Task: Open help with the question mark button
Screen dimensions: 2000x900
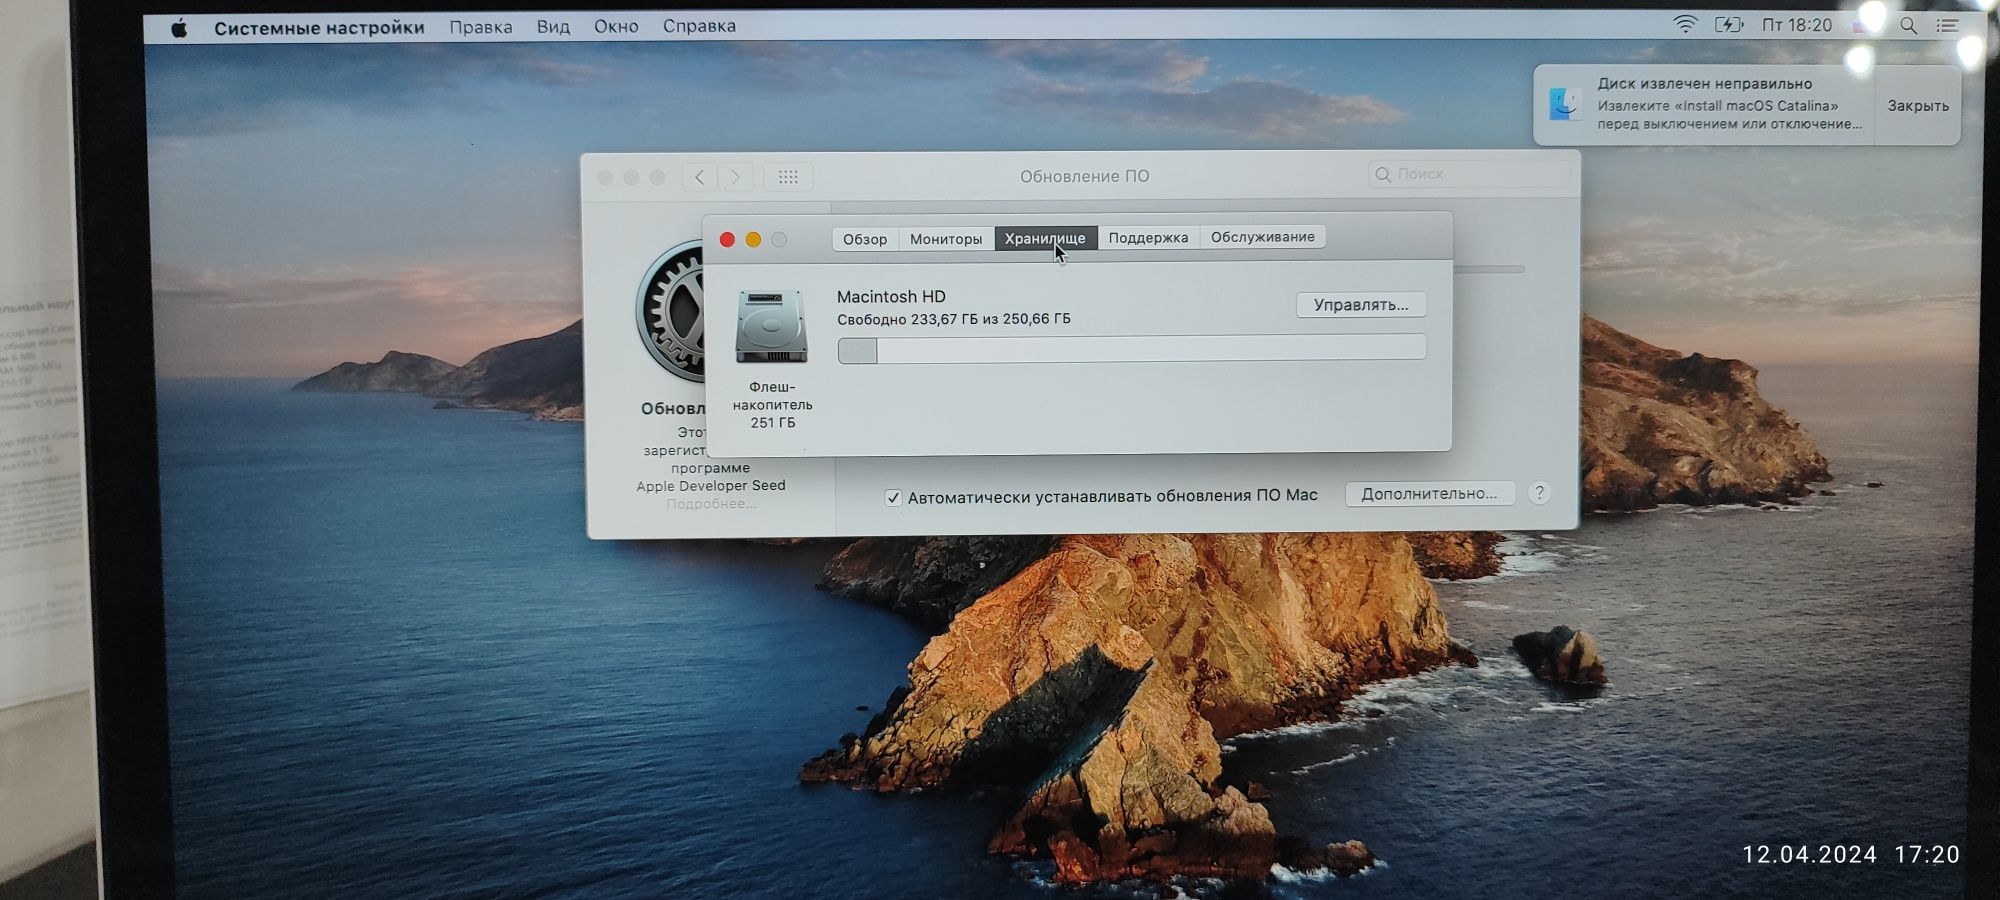Action: point(1540,492)
